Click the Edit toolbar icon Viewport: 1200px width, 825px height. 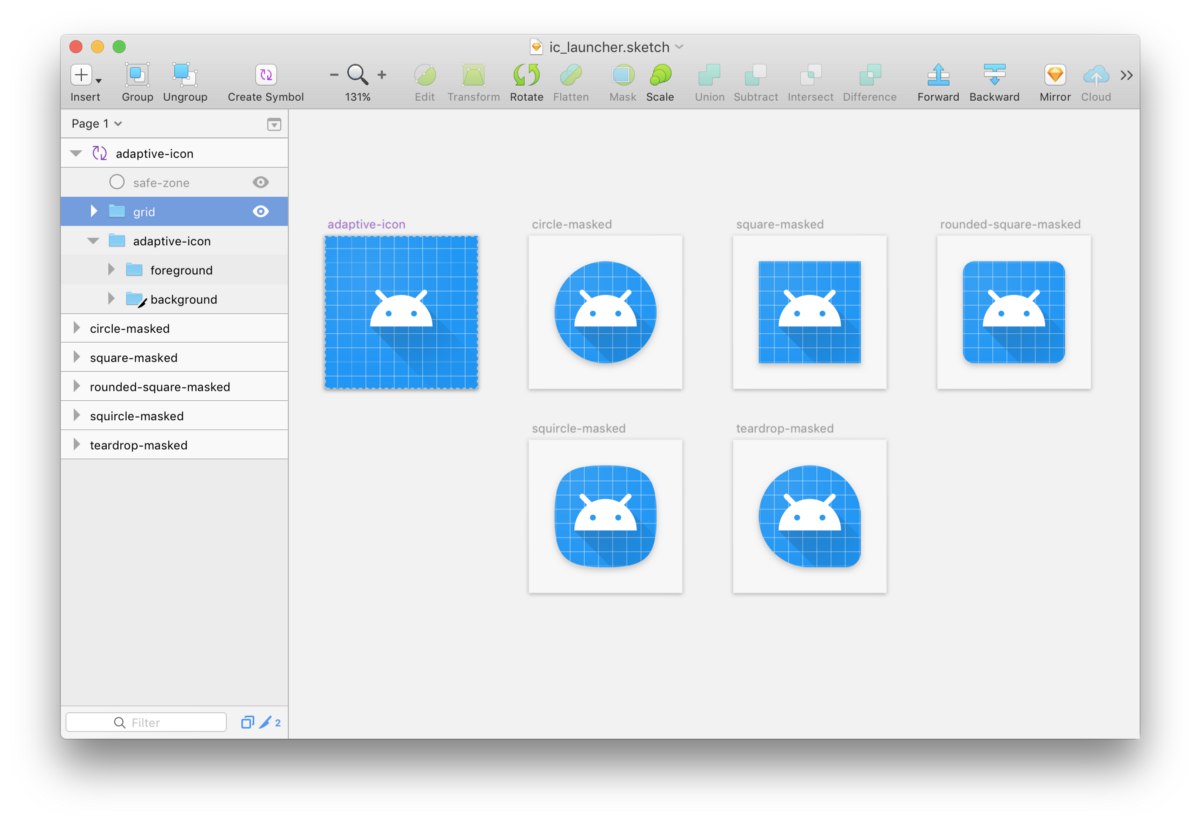425,75
